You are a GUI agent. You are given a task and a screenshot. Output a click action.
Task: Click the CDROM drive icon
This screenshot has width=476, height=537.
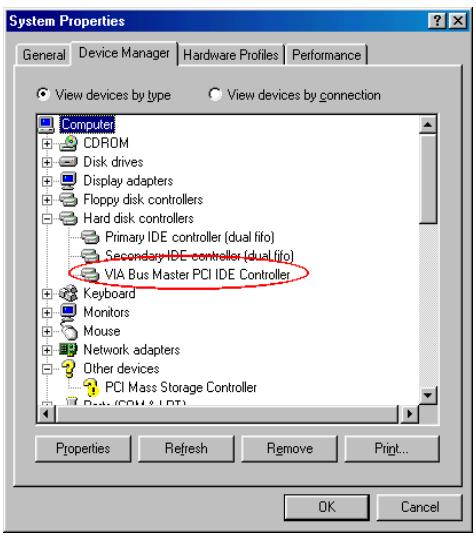[68, 143]
